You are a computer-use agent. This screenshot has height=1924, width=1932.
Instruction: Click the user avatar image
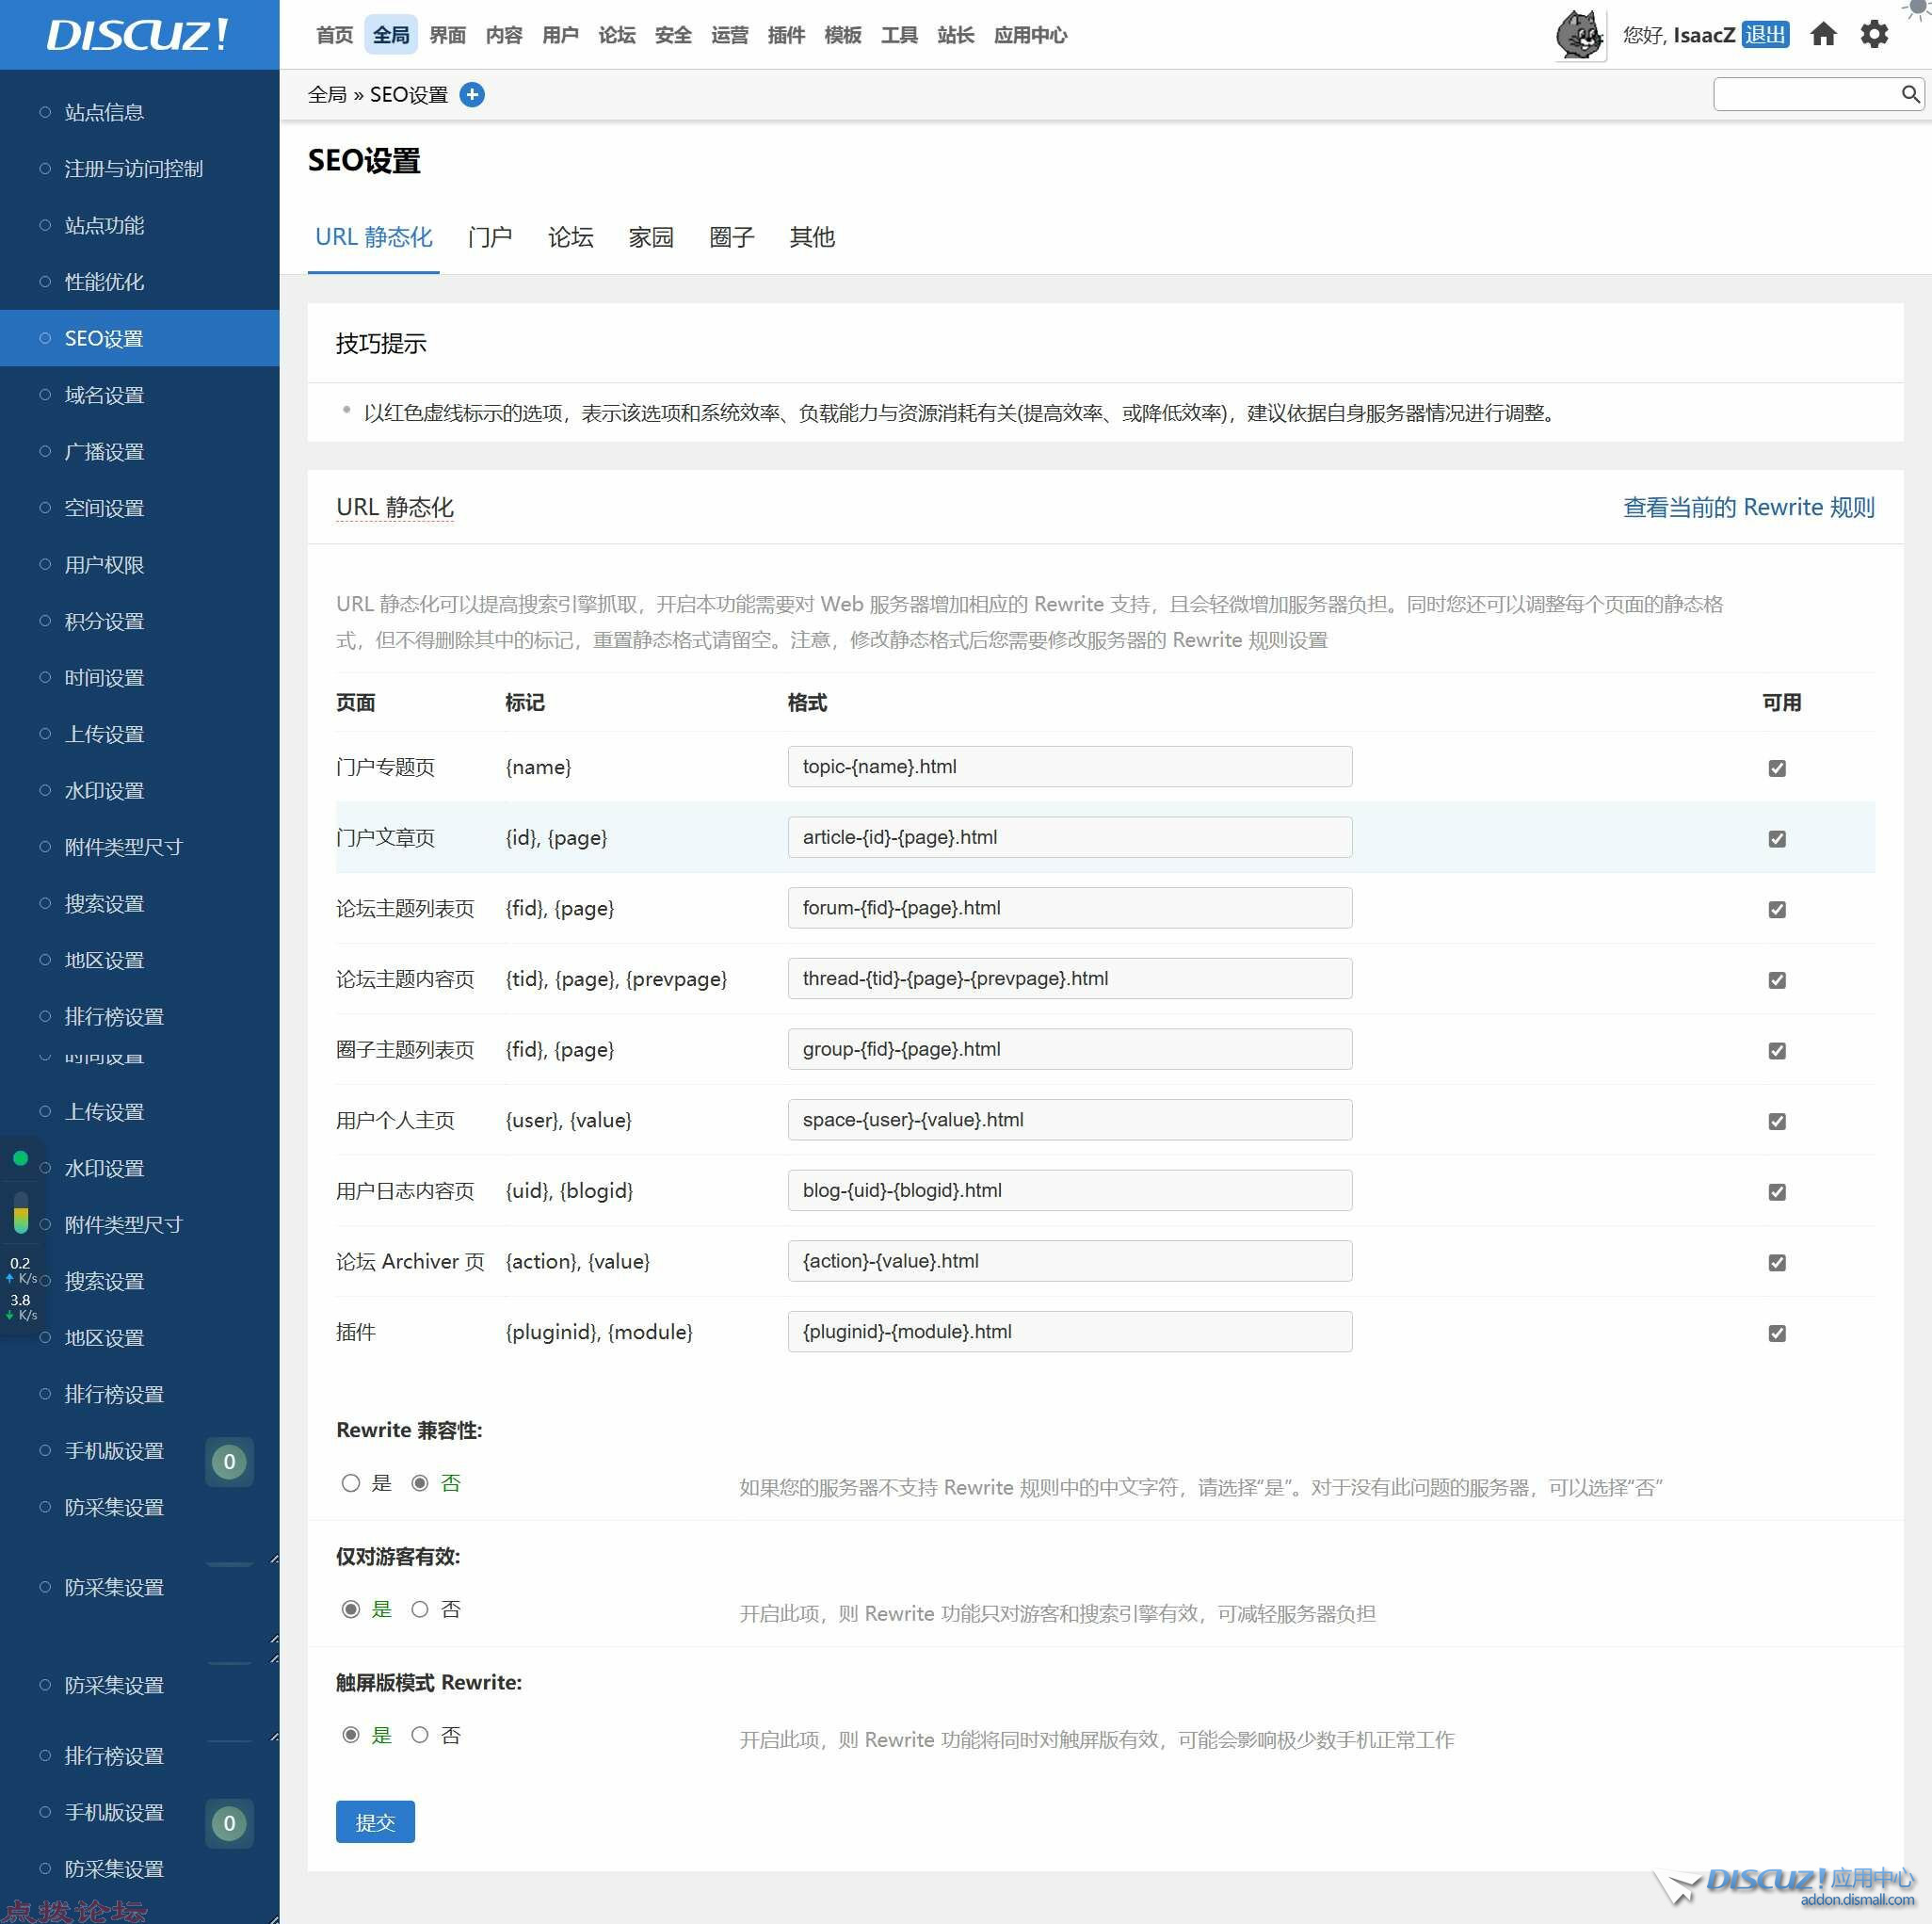(1579, 35)
